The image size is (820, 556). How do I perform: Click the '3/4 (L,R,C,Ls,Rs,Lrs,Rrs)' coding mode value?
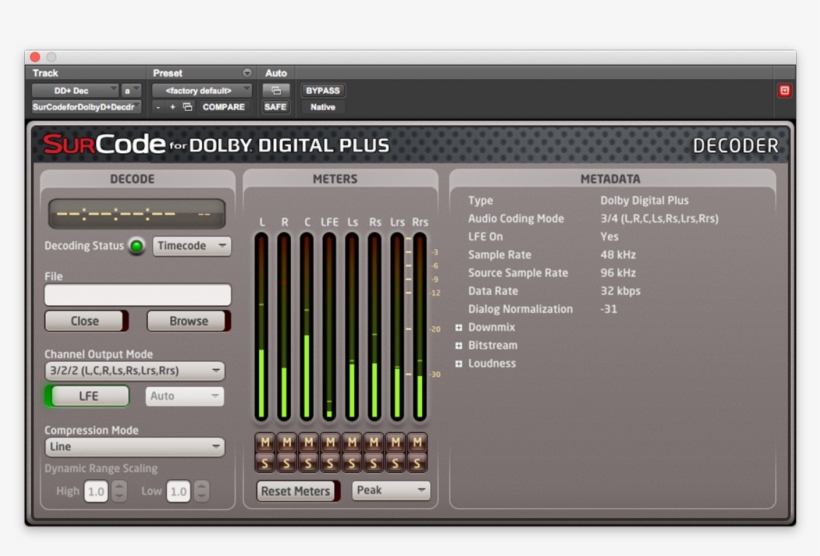pos(659,219)
